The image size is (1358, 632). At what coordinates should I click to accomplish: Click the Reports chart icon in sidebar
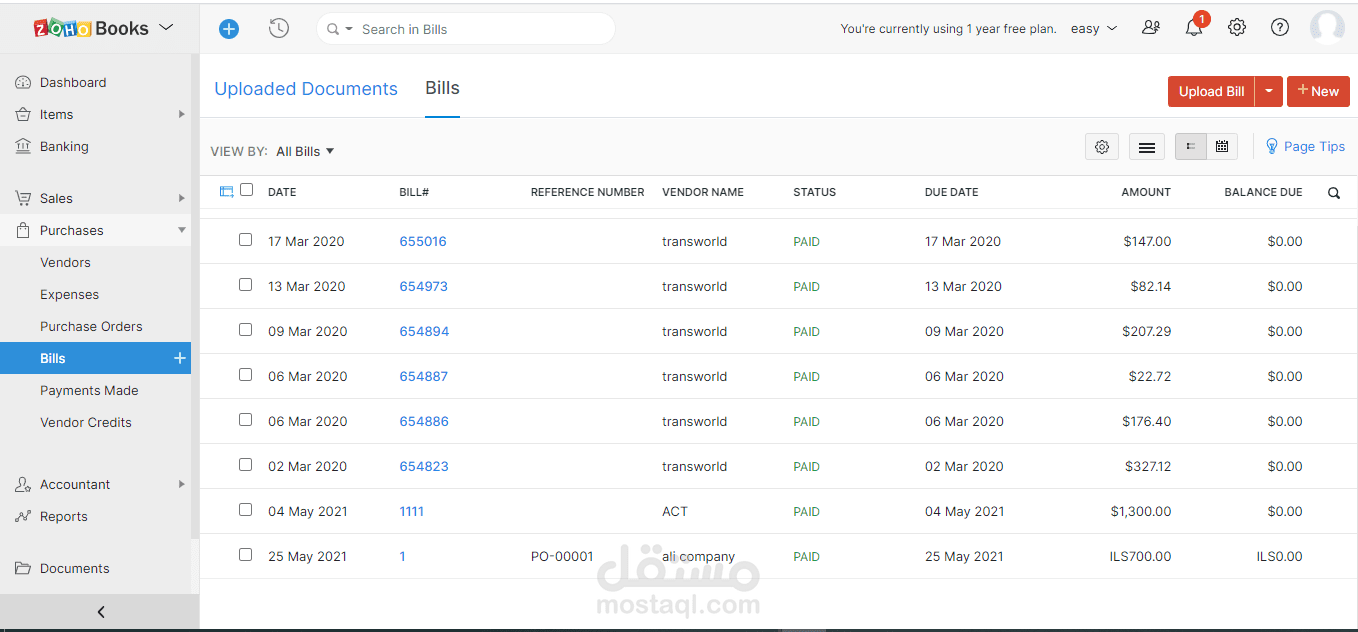point(23,516)
